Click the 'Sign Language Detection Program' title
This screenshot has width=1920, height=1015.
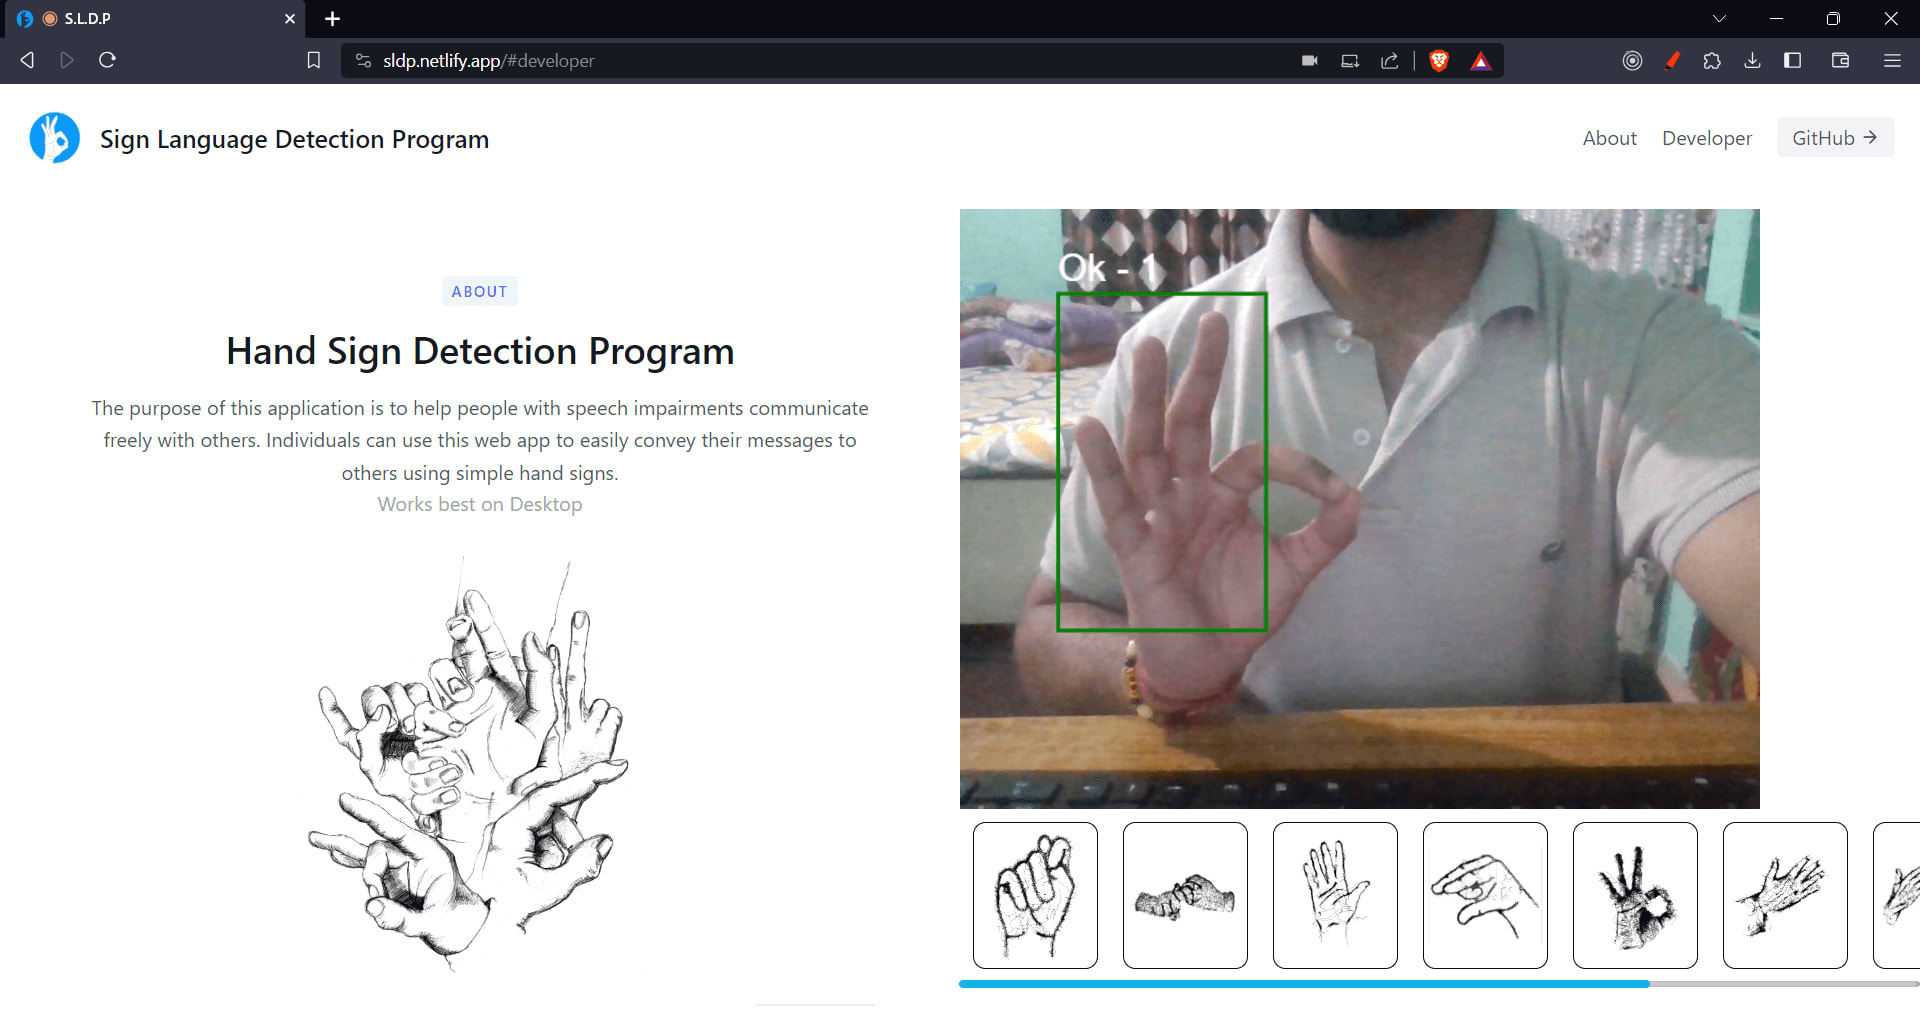(294, 139)
